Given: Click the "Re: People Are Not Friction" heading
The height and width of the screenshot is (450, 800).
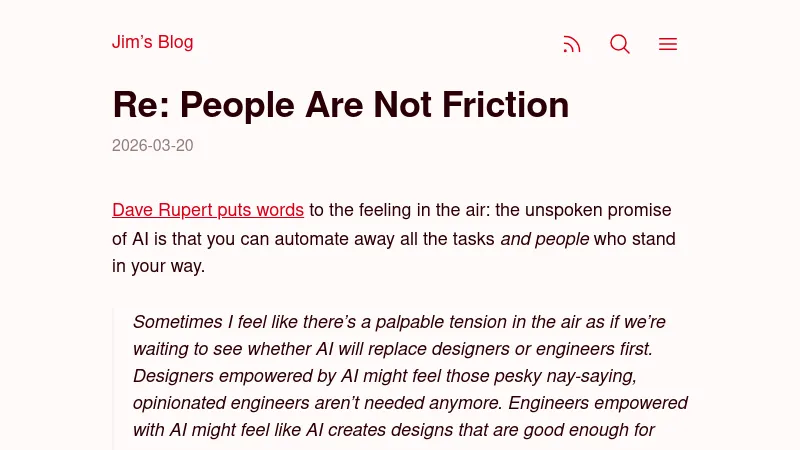Looking at the screenshot, I should (x=340, y=104).
